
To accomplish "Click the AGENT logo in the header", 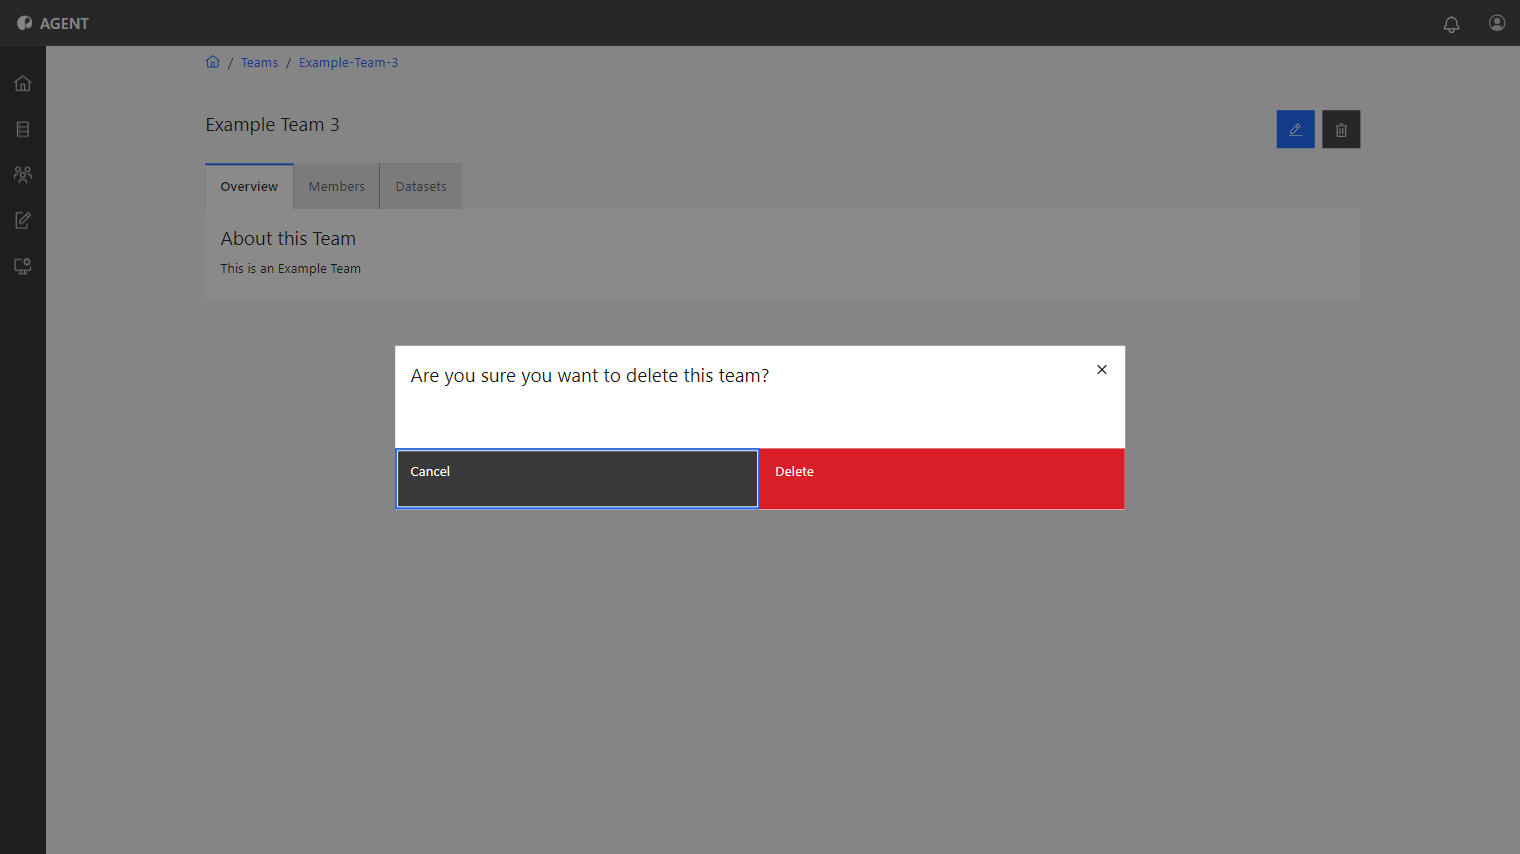I will 53,23.
